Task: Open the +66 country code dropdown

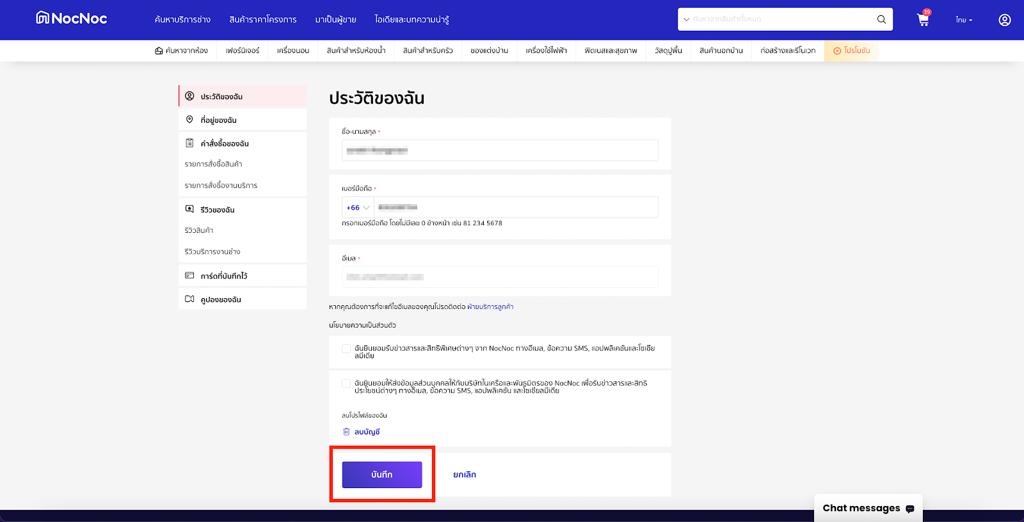Action: tap(358, 207)
